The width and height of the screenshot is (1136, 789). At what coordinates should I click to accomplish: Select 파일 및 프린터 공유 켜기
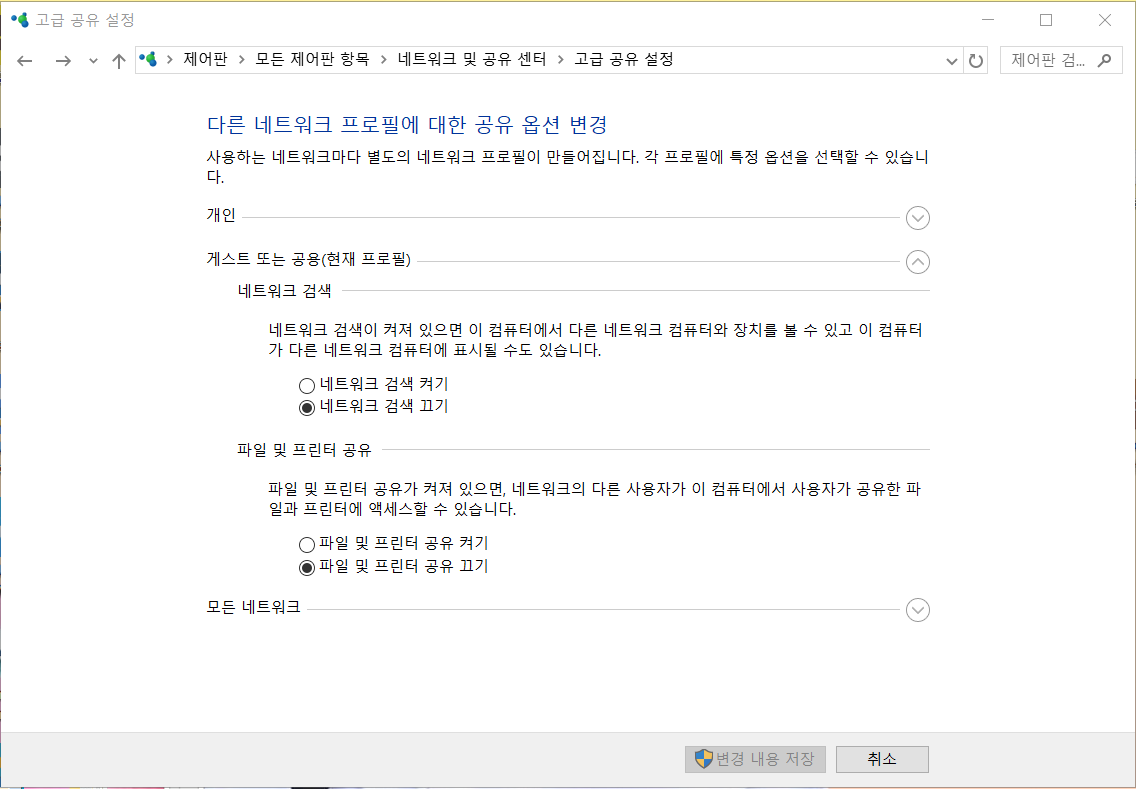(306, 544)
